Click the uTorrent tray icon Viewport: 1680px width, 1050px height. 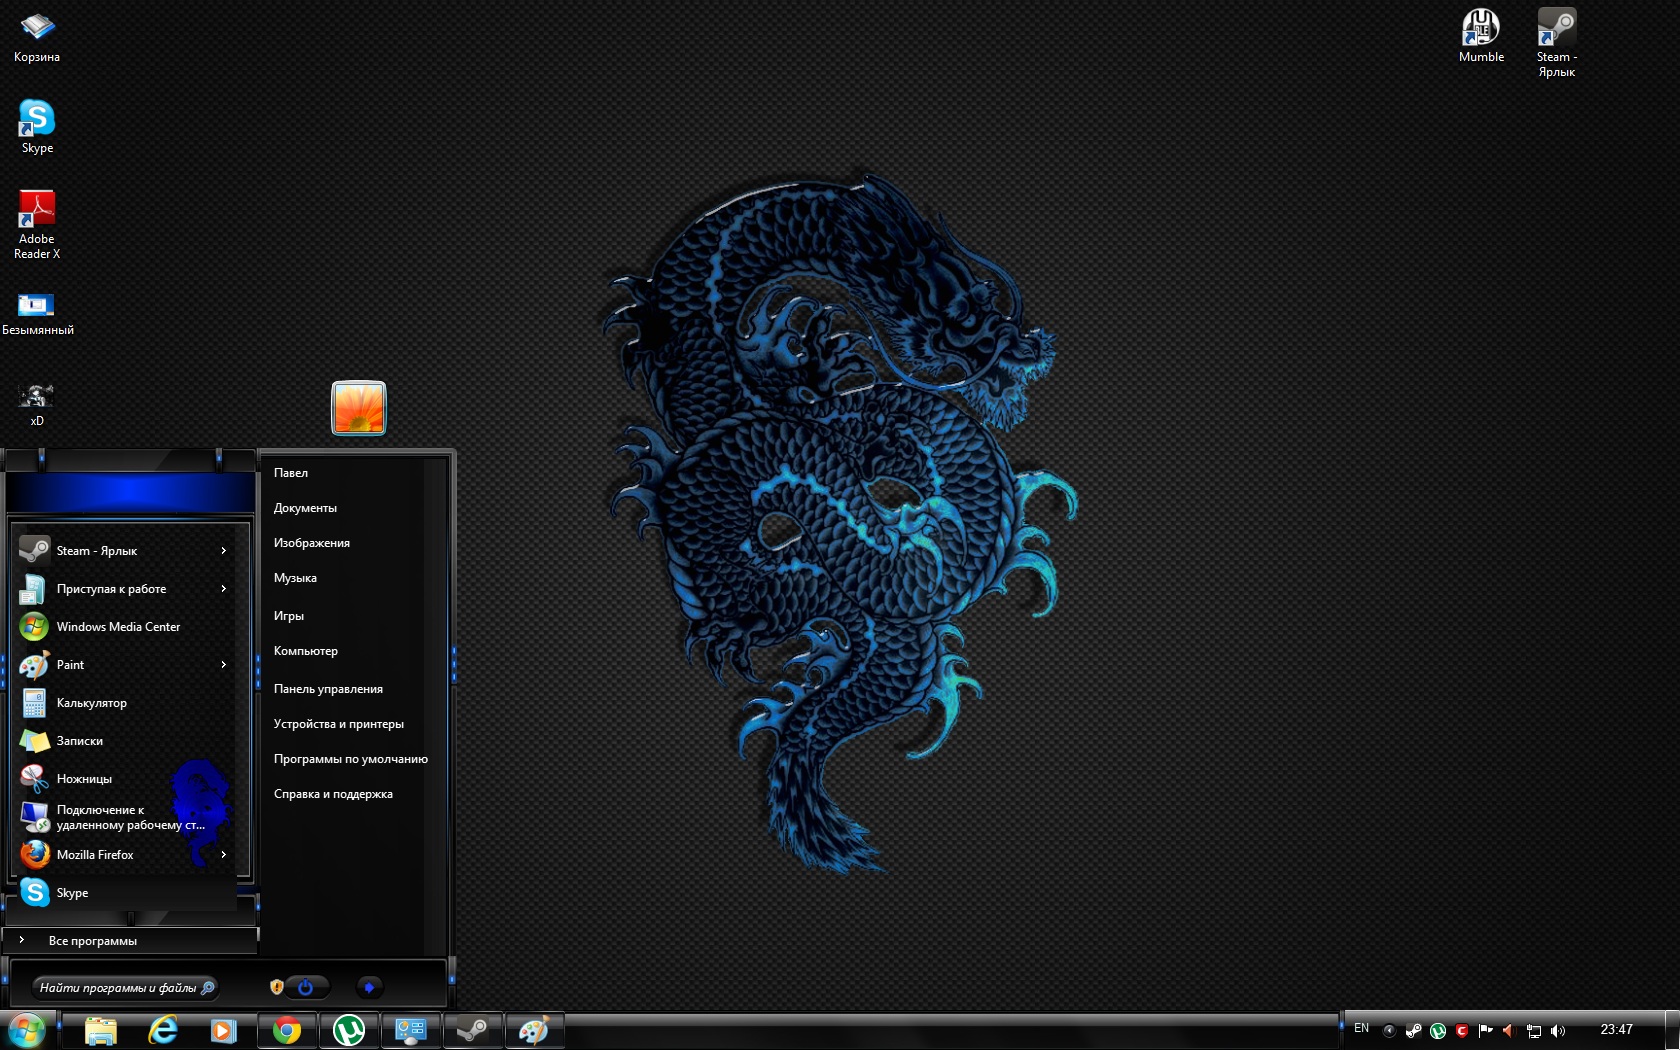tap(1438, 1031)
